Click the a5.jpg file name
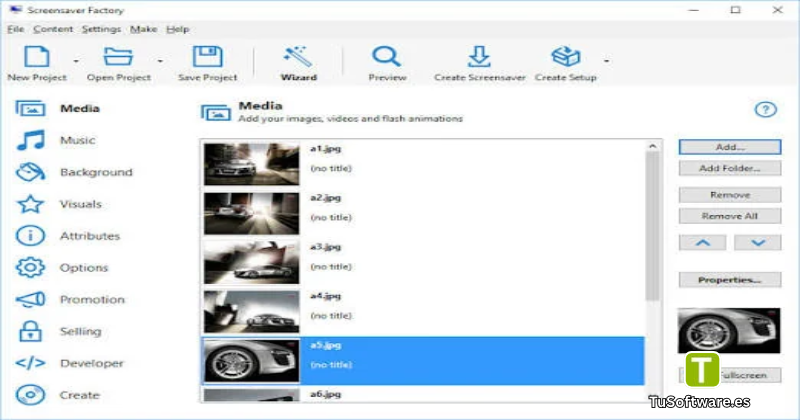 click(326, 345)
